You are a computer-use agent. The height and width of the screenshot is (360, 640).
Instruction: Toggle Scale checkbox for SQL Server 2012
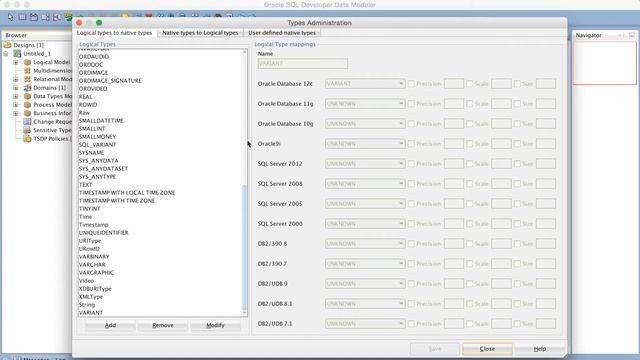470,164
